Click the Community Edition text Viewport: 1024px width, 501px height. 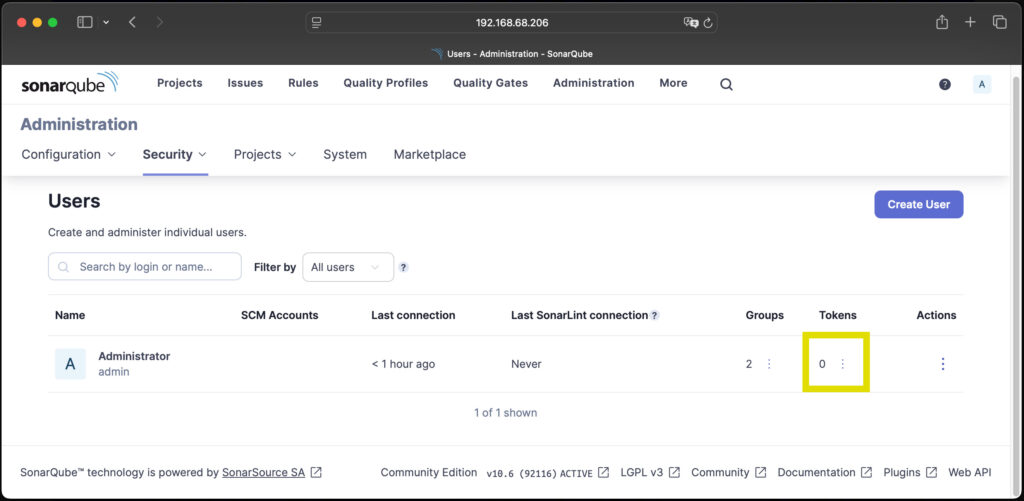point(429,472)
